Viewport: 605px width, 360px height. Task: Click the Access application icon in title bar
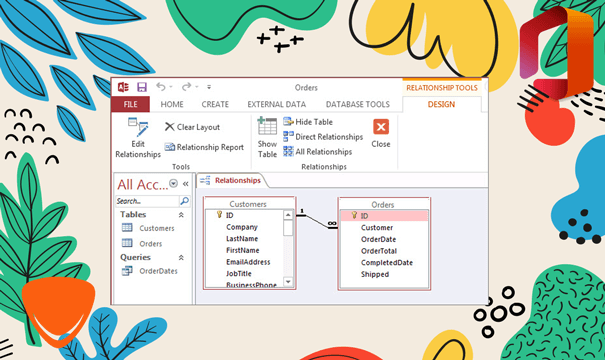pyautogui.click(x=123, y=87)
